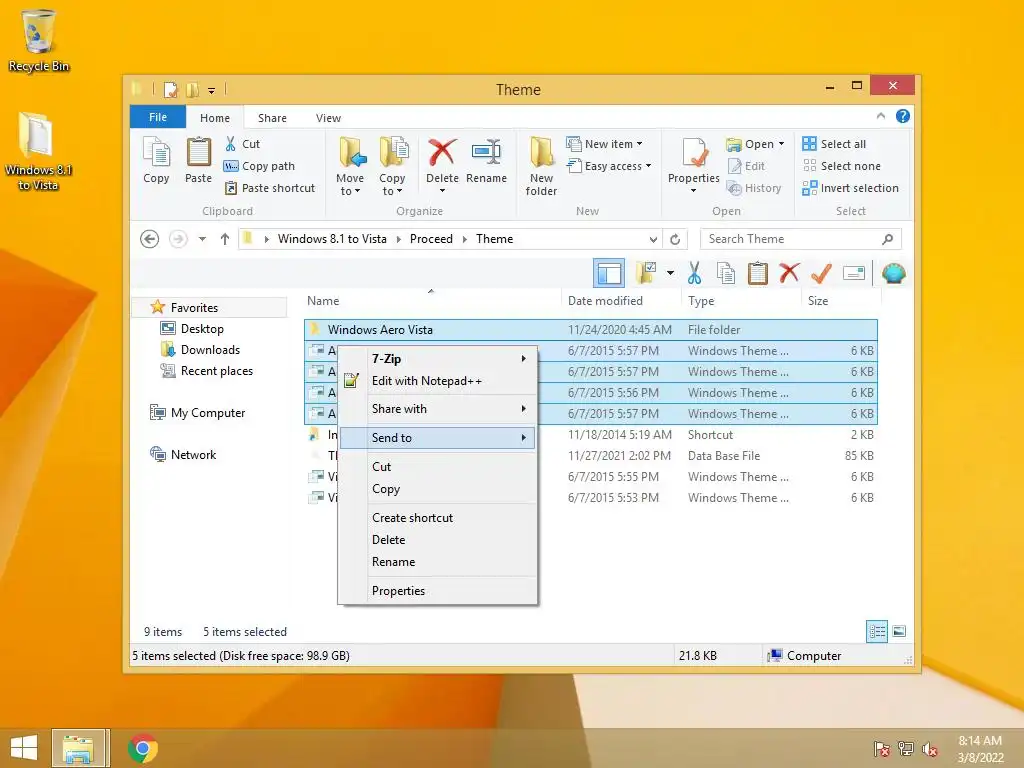Viewport: 1024px width, 768px height.
Task: Click Select none in ribbon
Action: (842, 166)
